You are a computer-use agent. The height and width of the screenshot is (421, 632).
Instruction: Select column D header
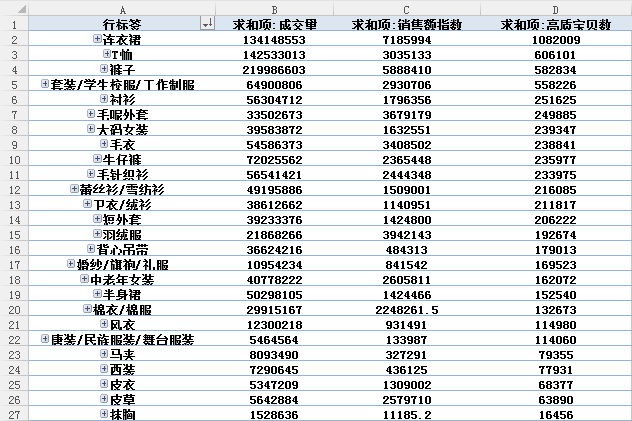555,8
